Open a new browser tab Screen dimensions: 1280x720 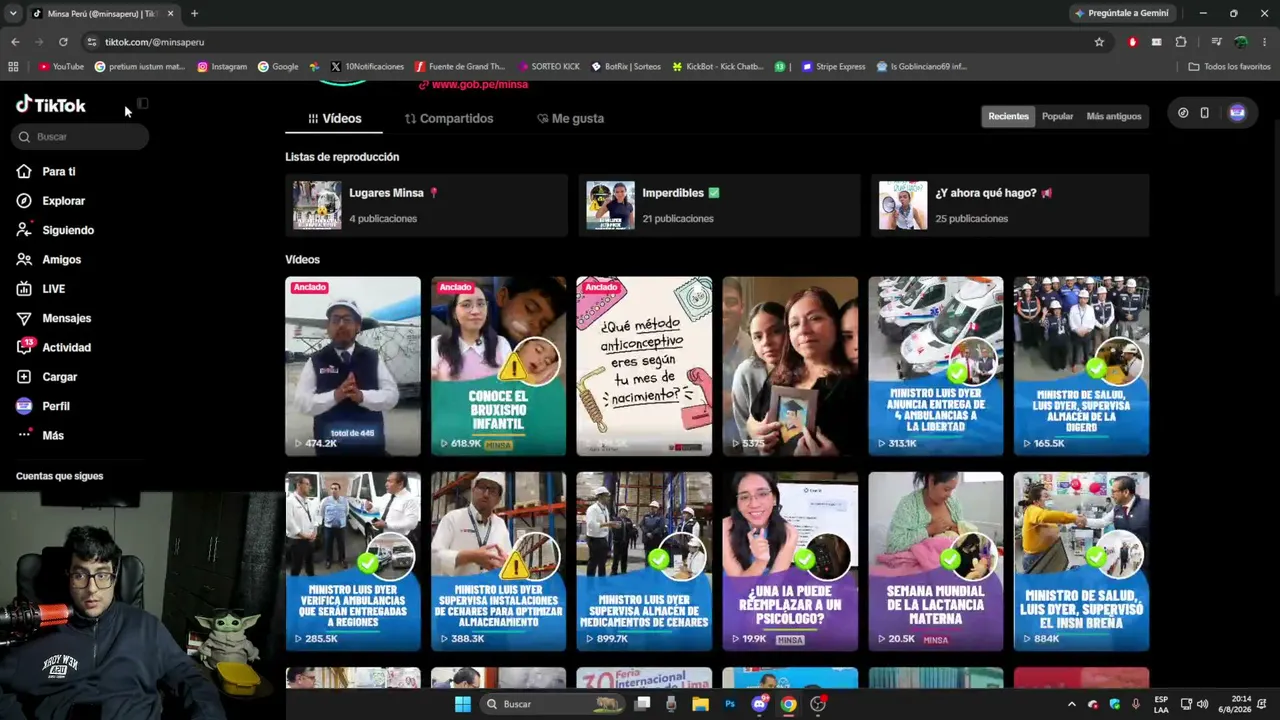pyautogui.click(x=194, y=14)
